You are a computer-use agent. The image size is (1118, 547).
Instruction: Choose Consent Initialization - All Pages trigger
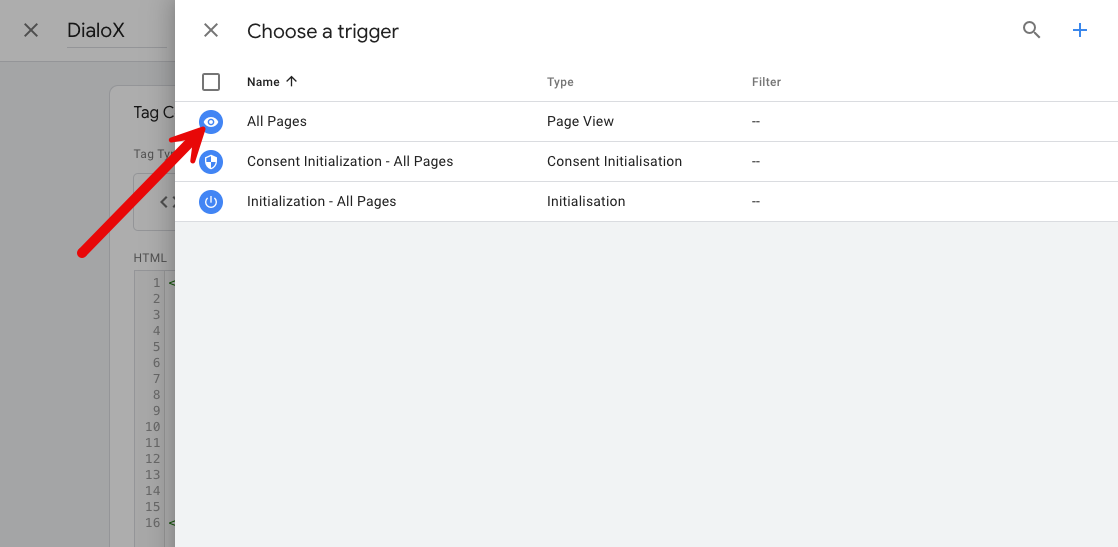pyautogui.click(x=350, y=161)
